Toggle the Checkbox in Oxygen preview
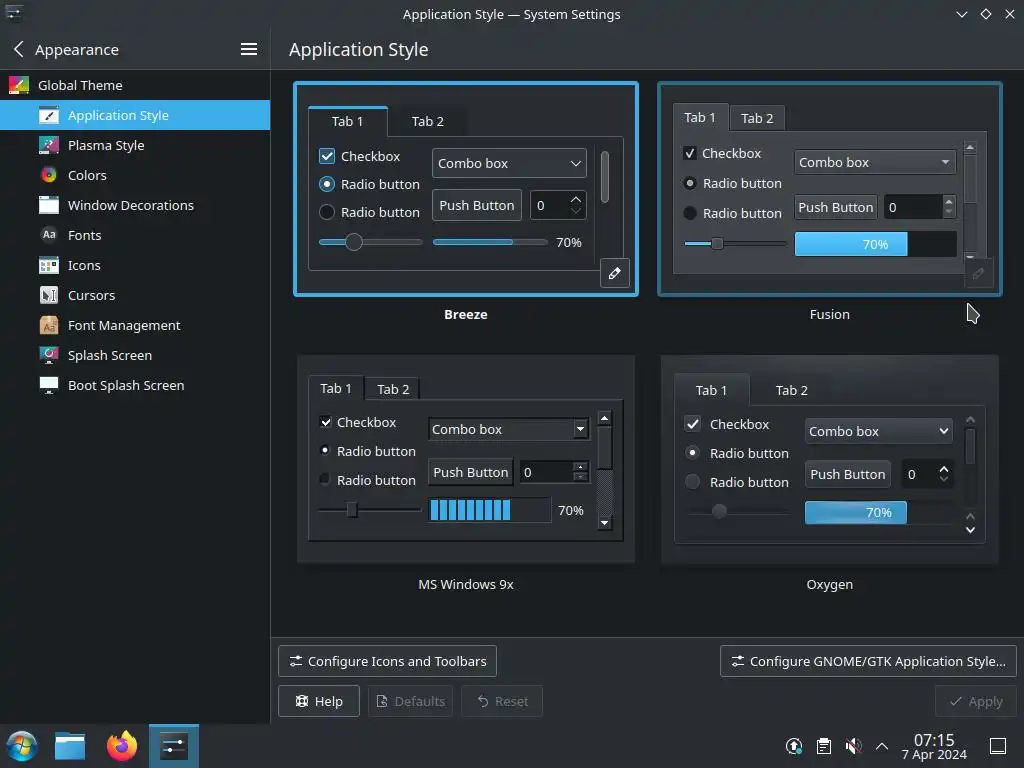Viewport: 1024px width, 768px height. (693, 424)
